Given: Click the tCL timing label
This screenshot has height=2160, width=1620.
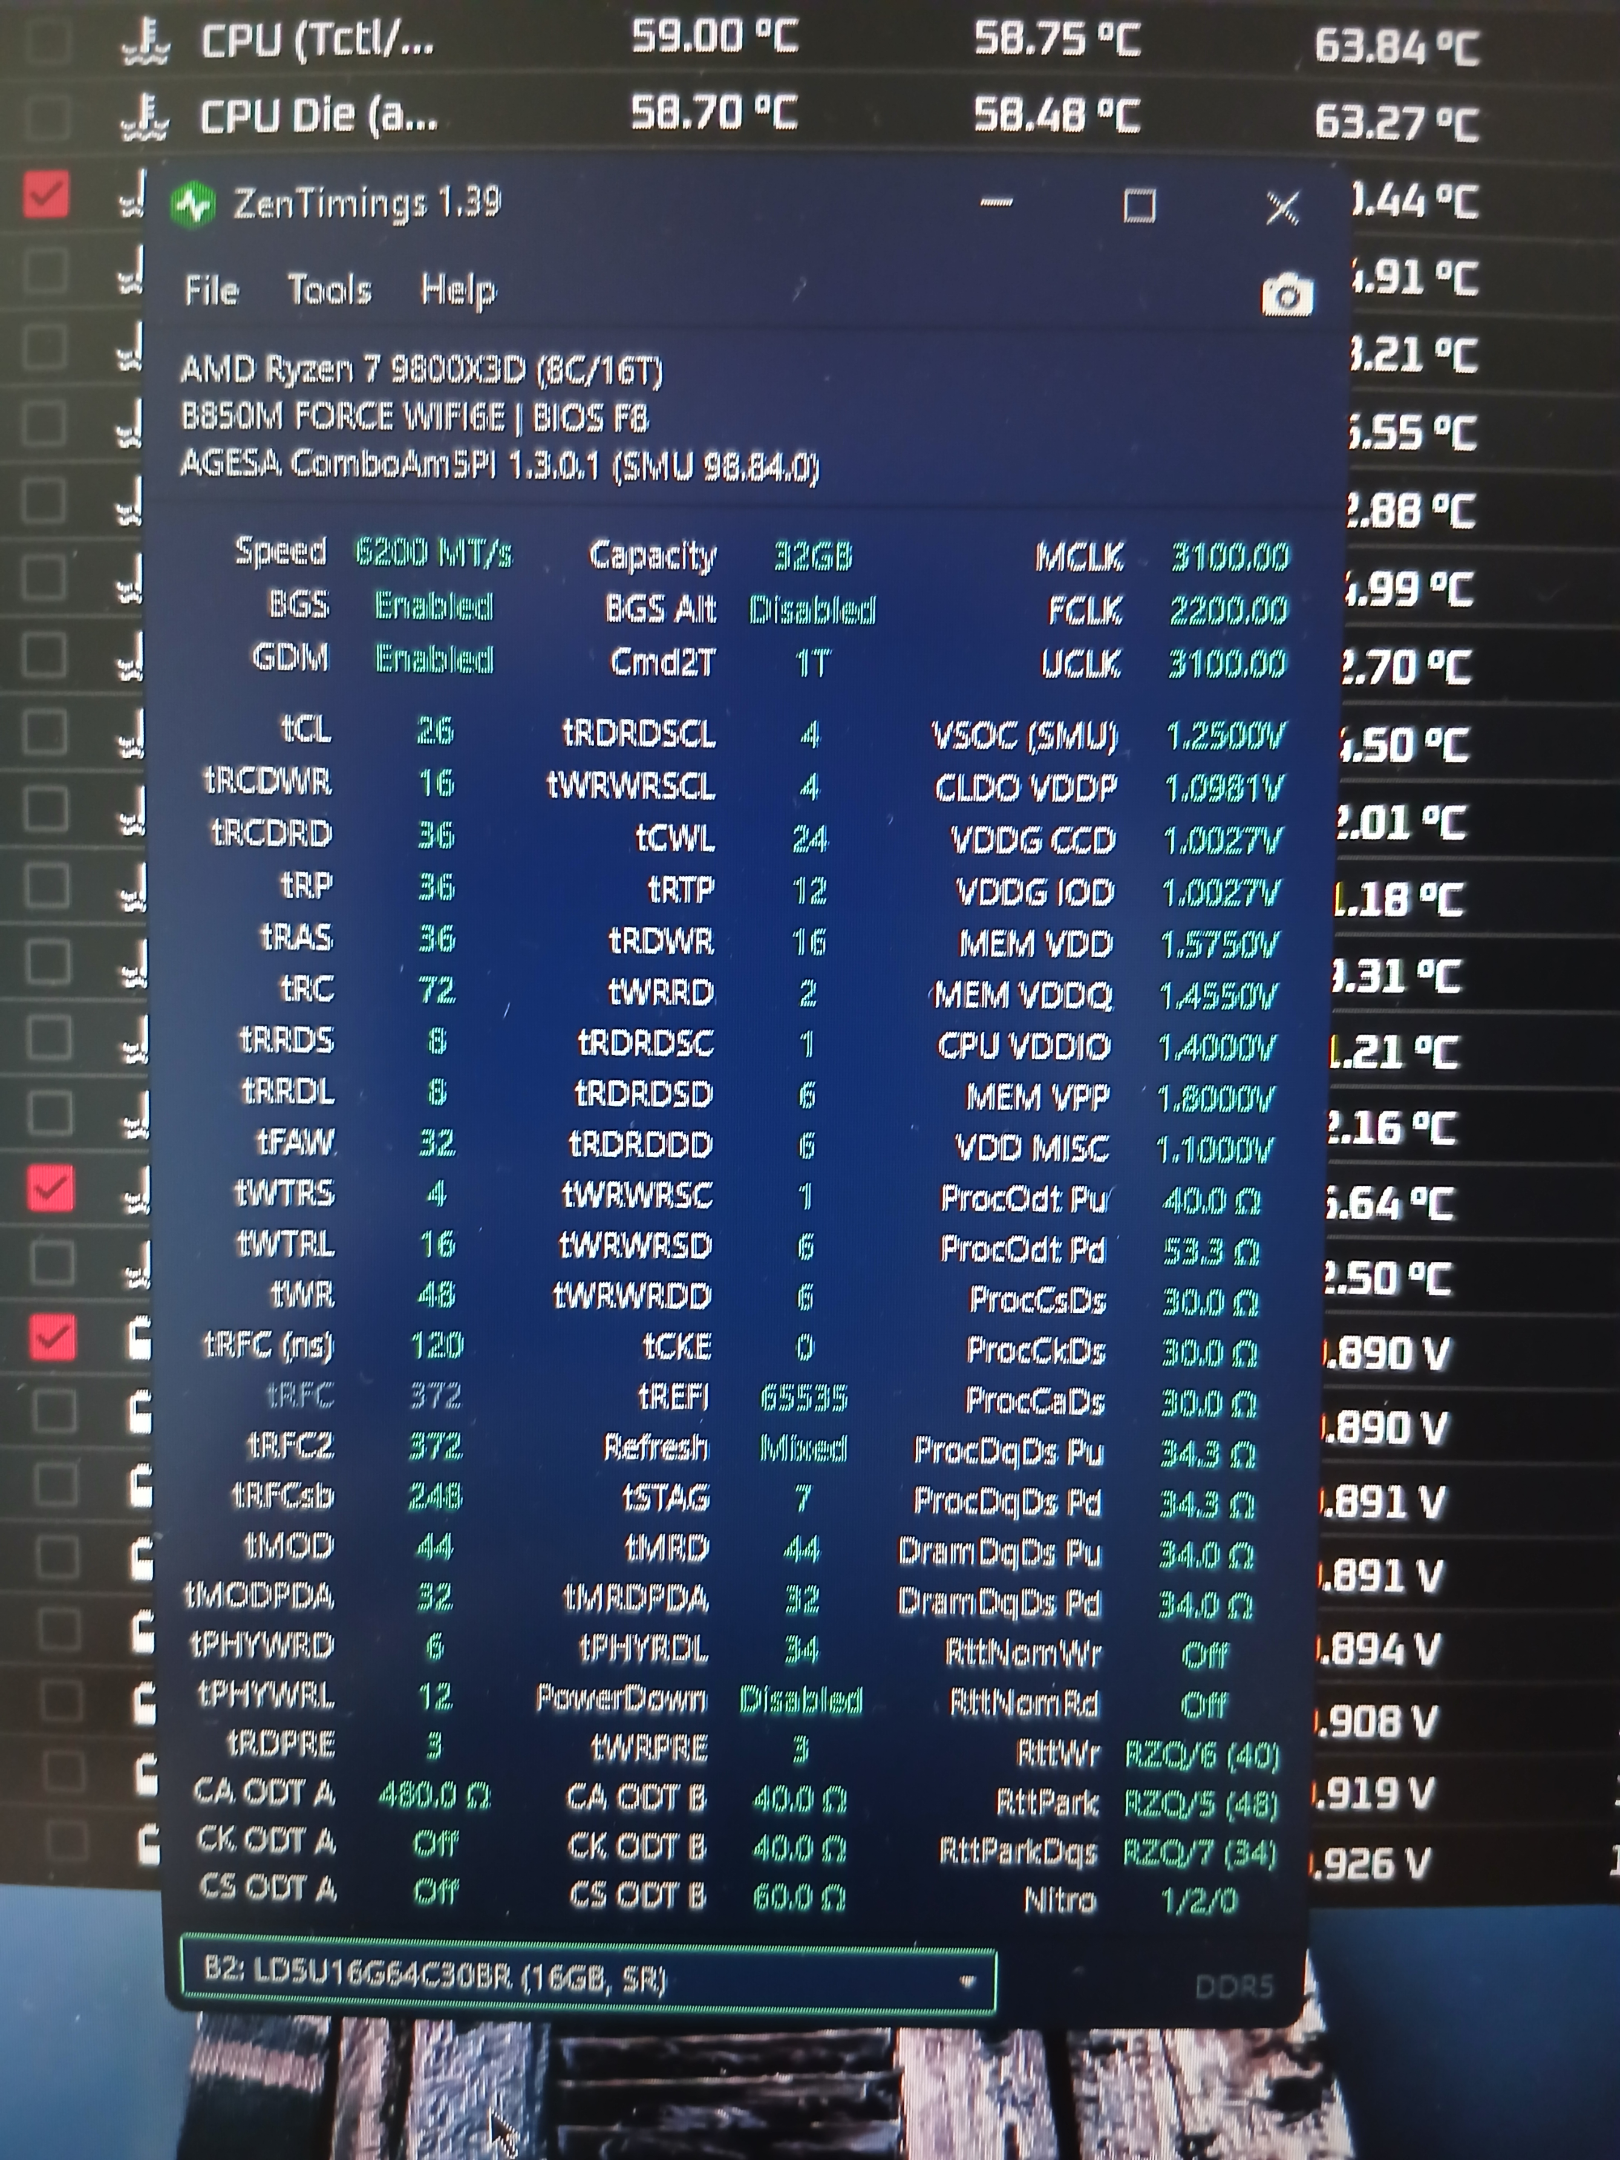Looking at the screenshot, I should pyautogui.click(x=306, y=730).
